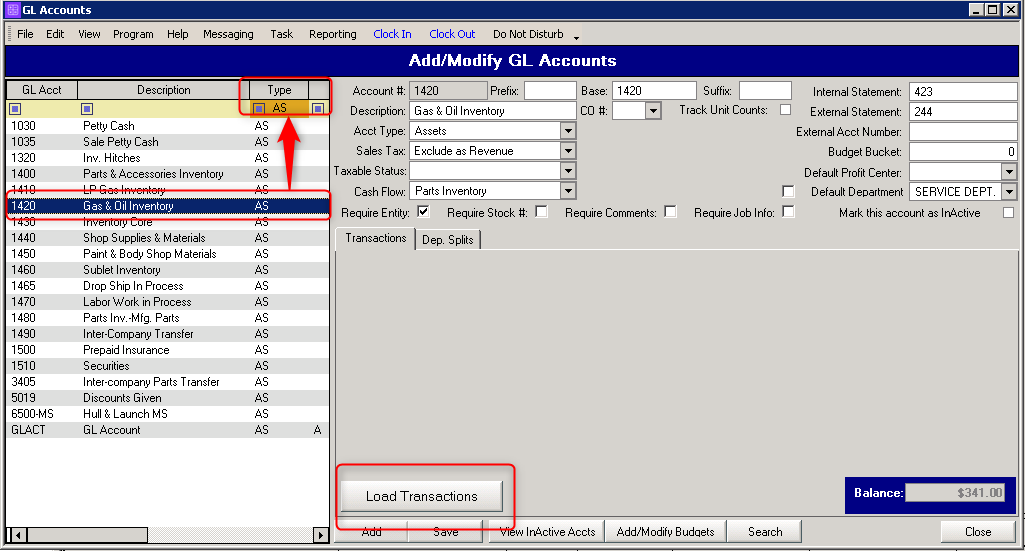Select the 6500-MS Hull & Launch MS row
Screen dimensions: 1025x551
click(167, 414)
